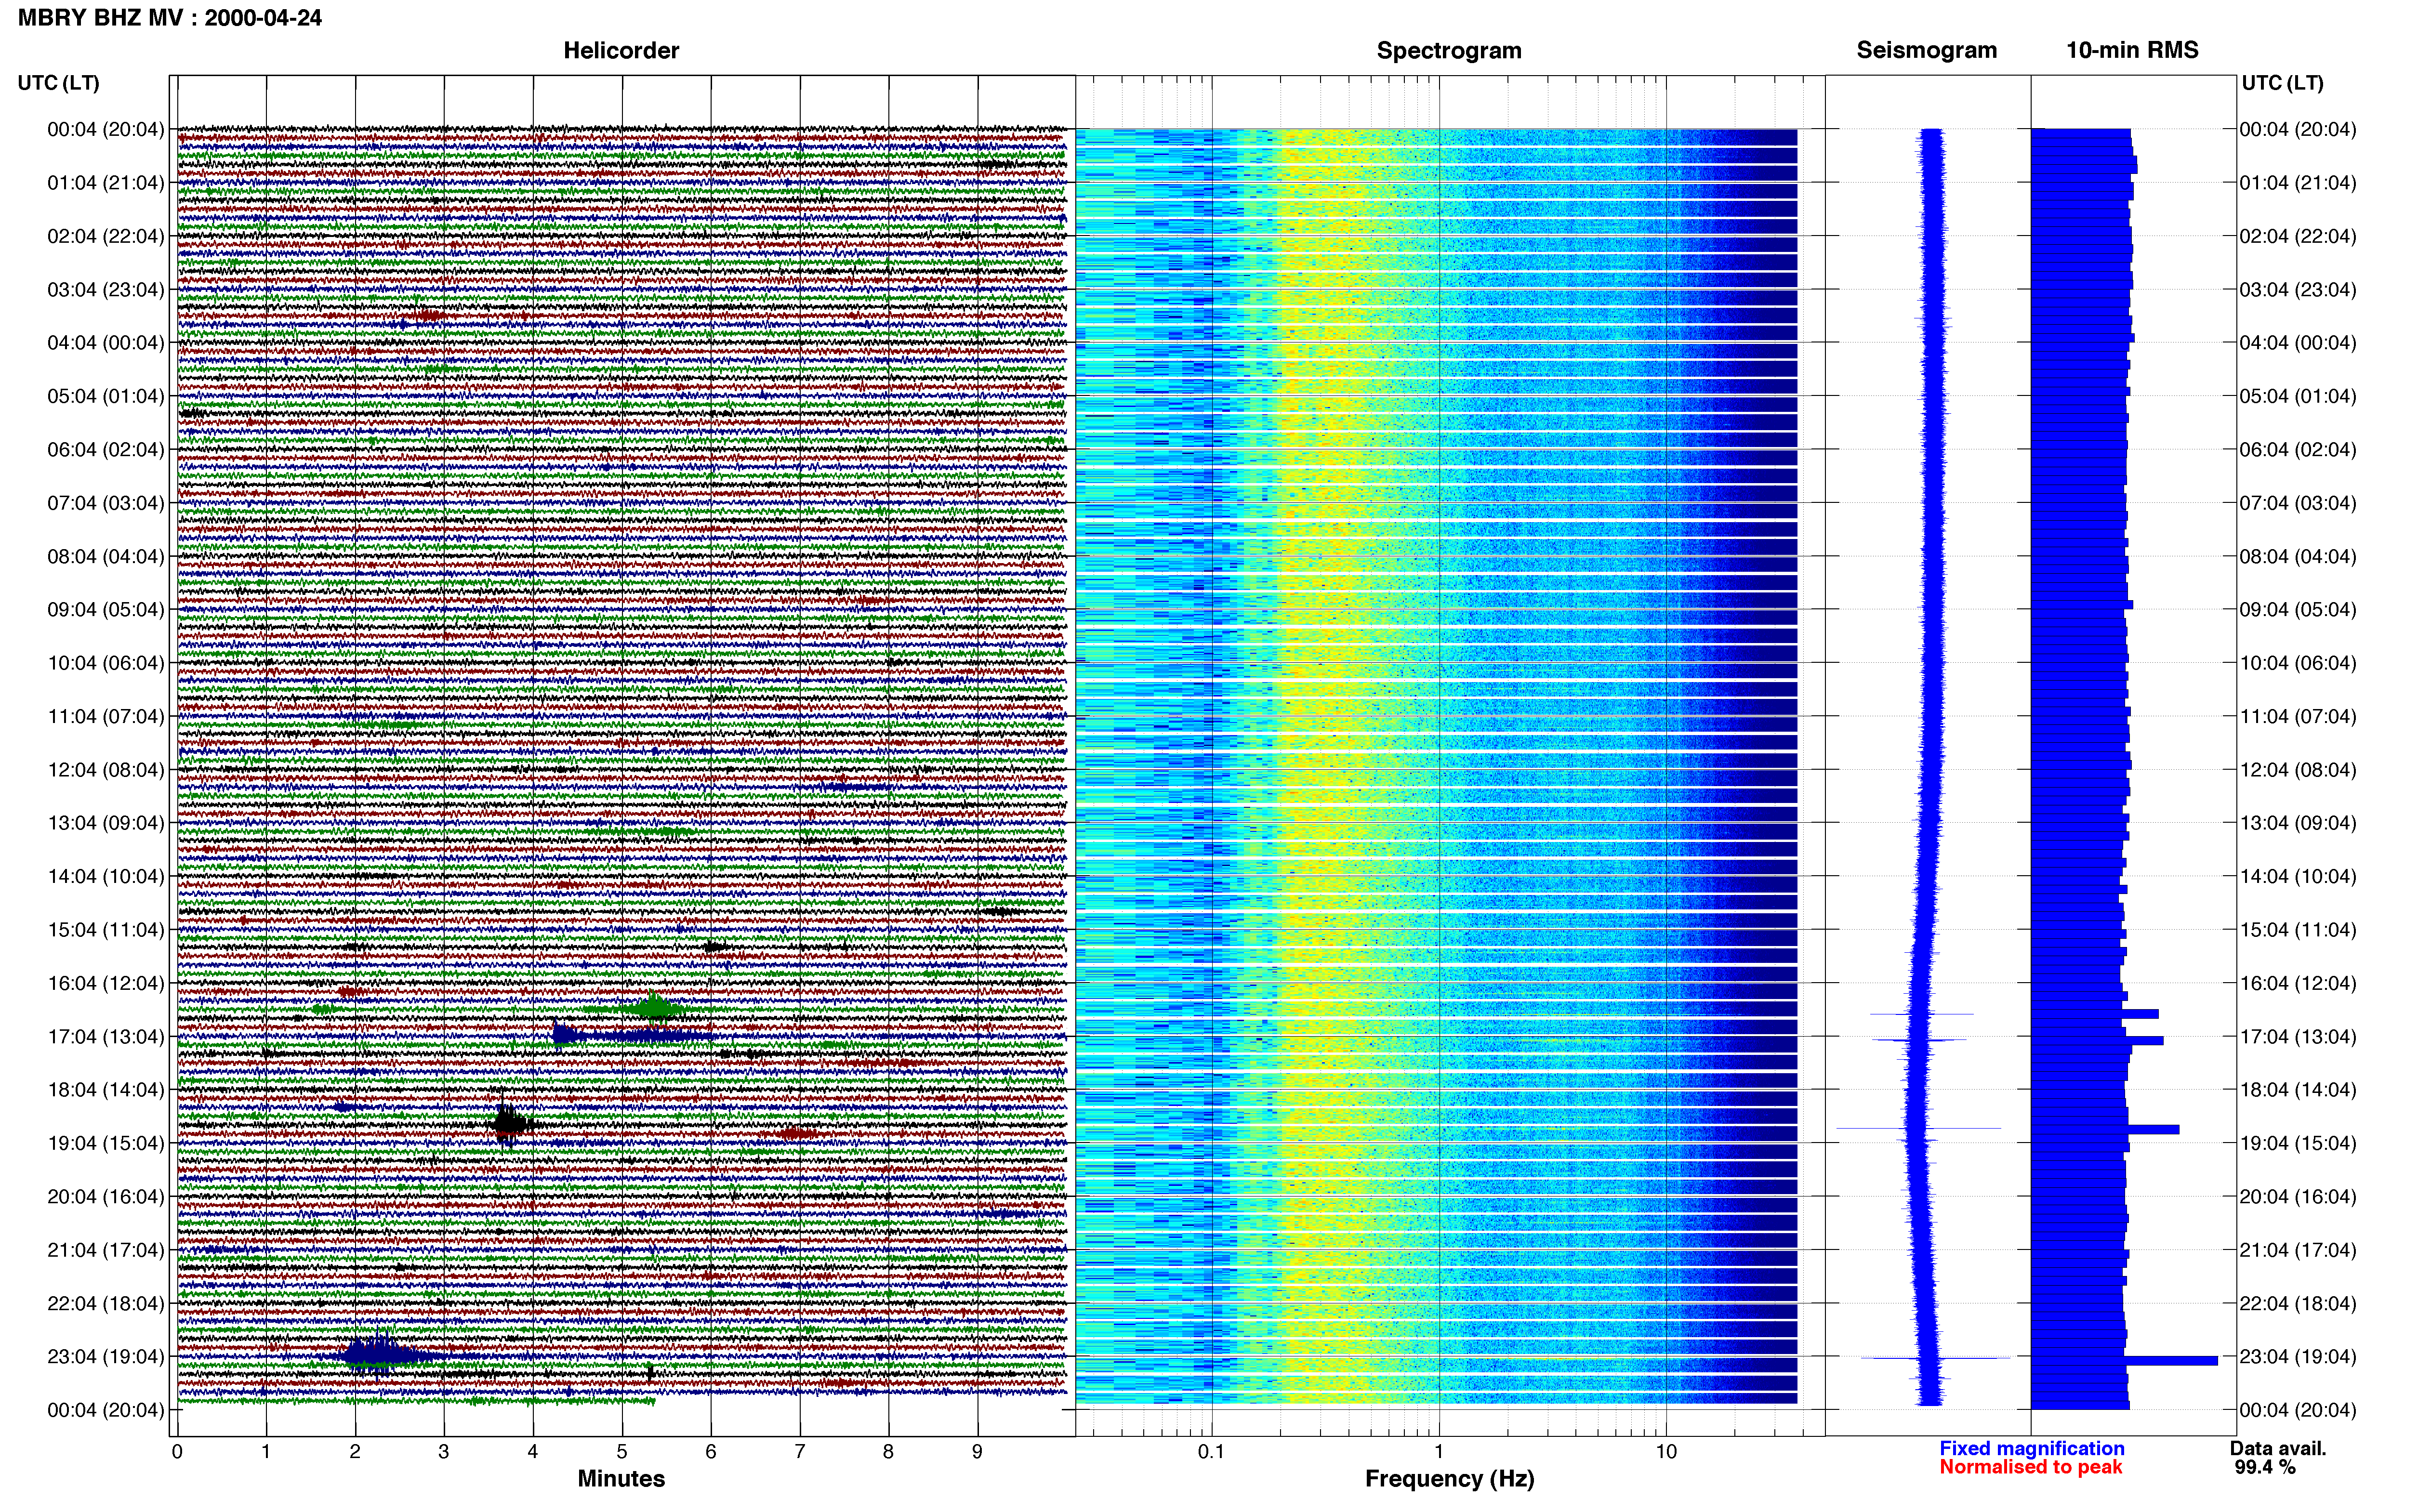Click the 'Seismogram' panel heading
The width and height of the screenshot is (2418, 1512).
pyautogui.click(x=1926, y=50)
